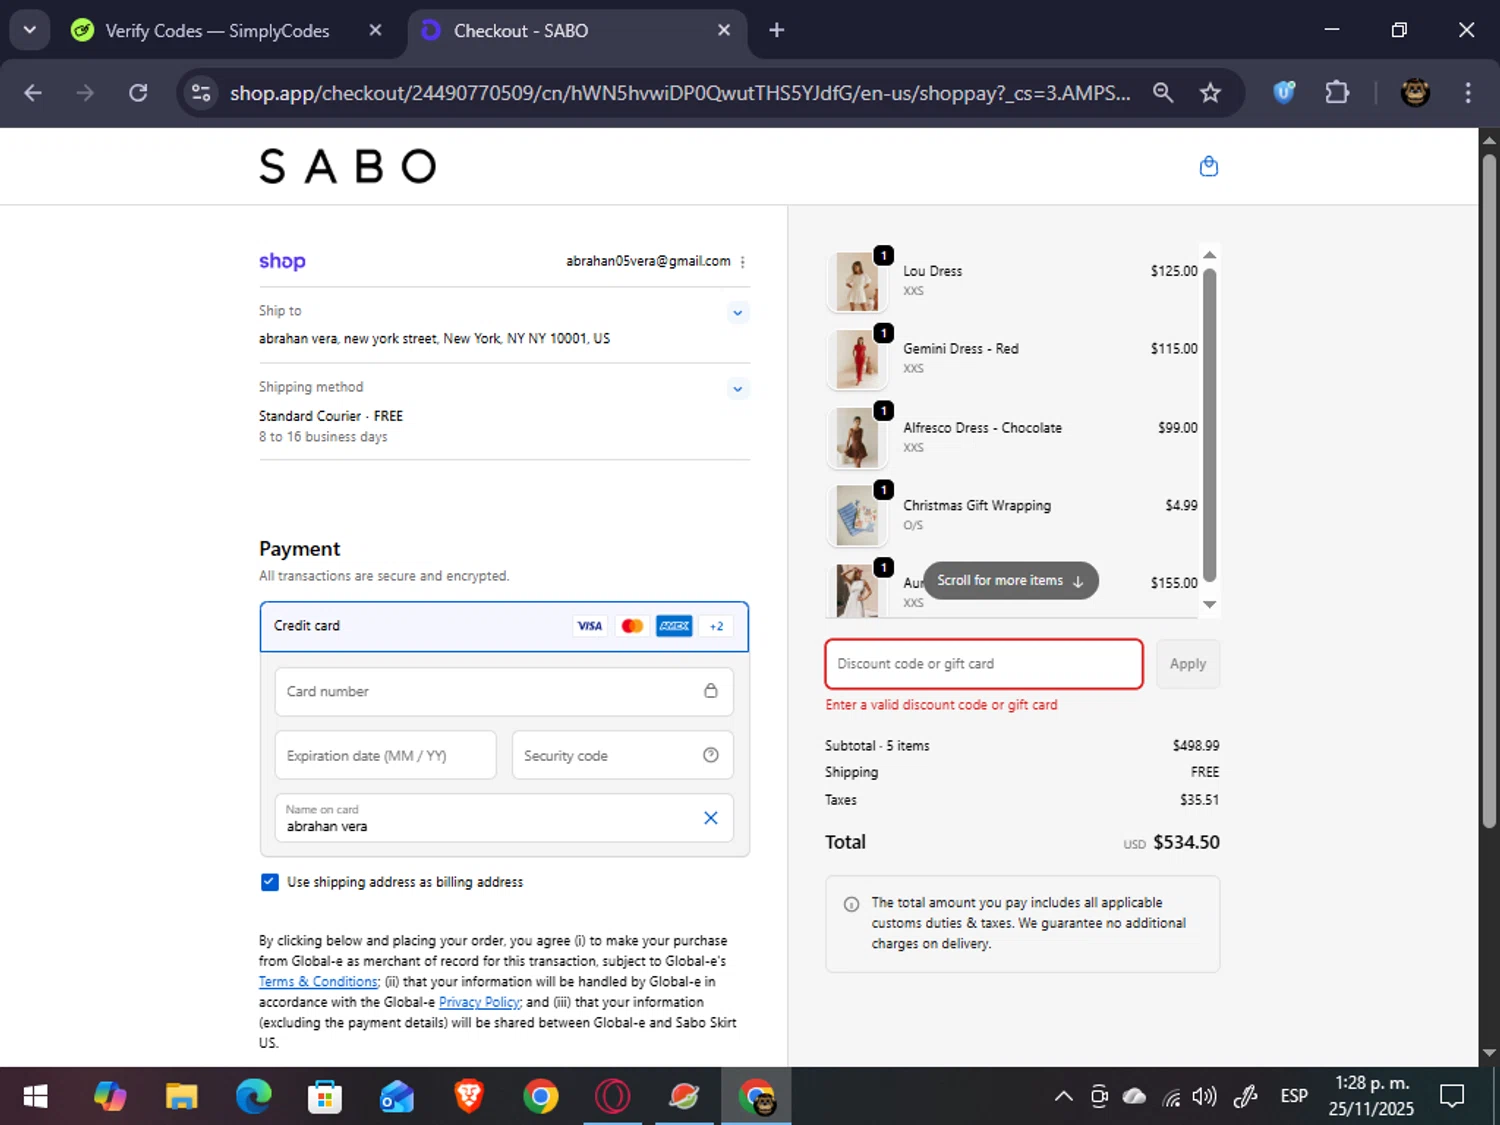Click the page vertical scrollbar
Screen dimensions: 1500x1125
coord(1489,490)
